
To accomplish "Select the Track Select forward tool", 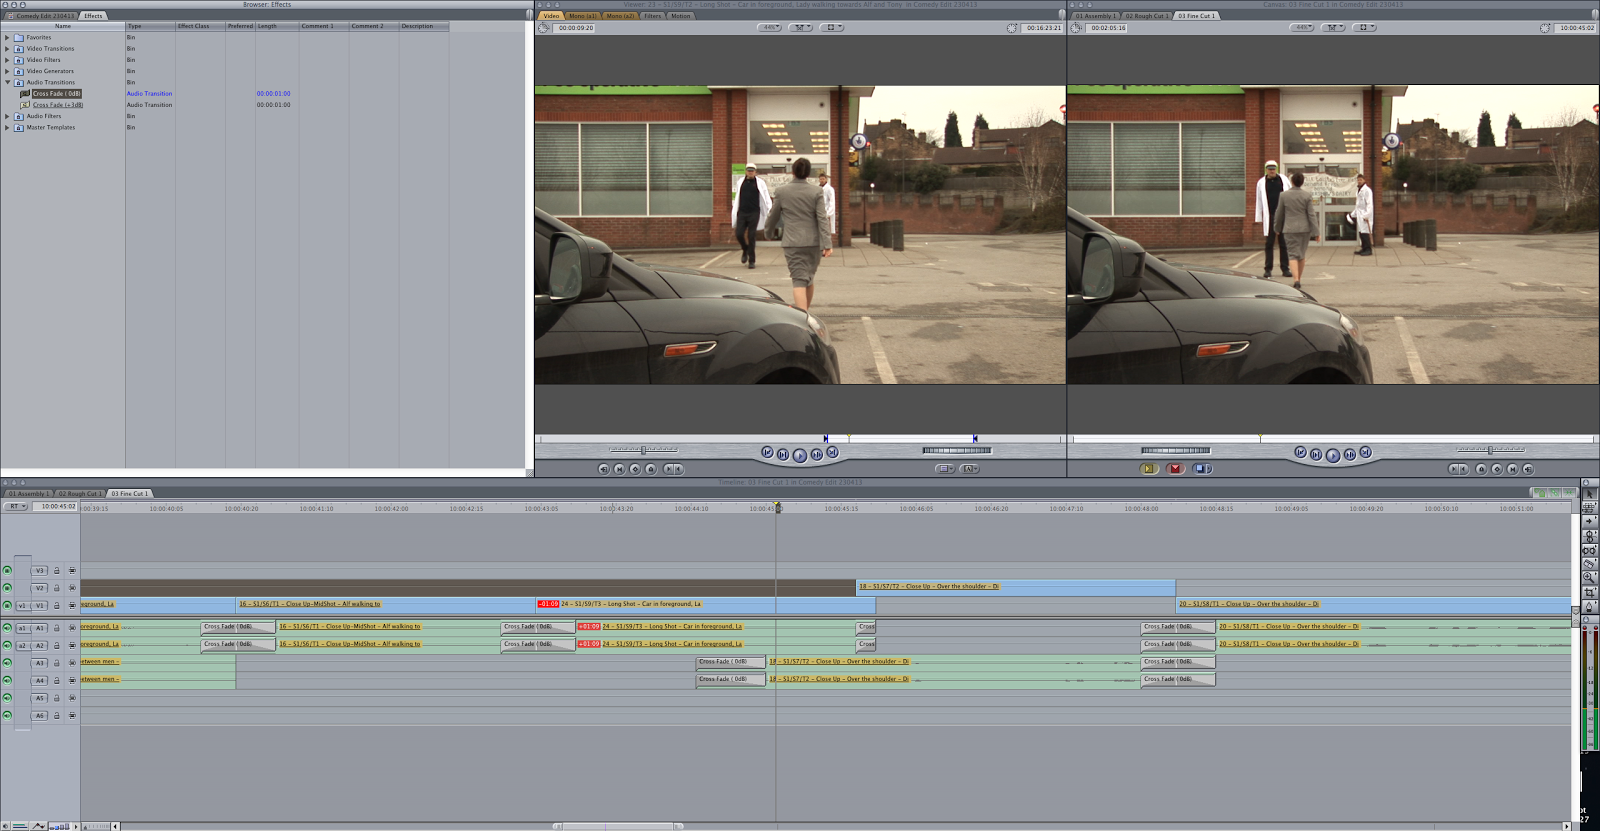I will click(x=1589, y=522).
